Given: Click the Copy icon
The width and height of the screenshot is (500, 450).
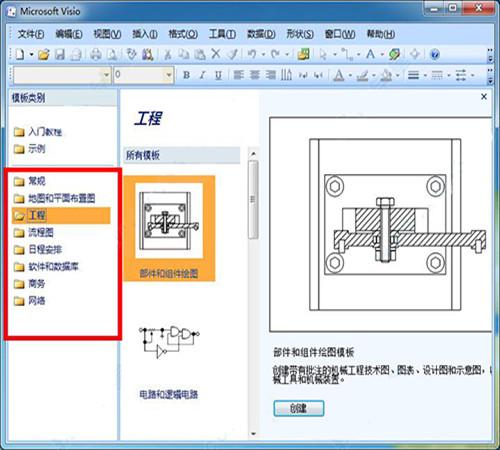Looking at the screenshot, I should (x=183, y=54).
